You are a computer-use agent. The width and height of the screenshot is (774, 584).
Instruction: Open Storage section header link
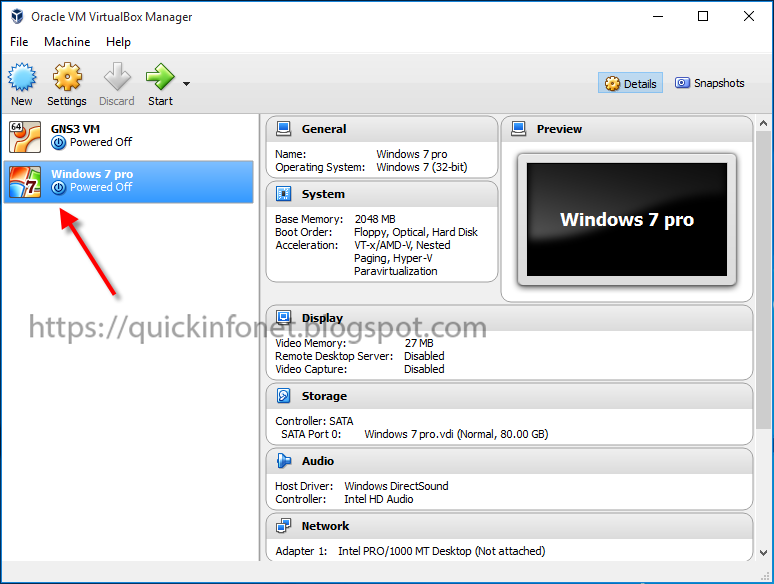tap(324, 396)
